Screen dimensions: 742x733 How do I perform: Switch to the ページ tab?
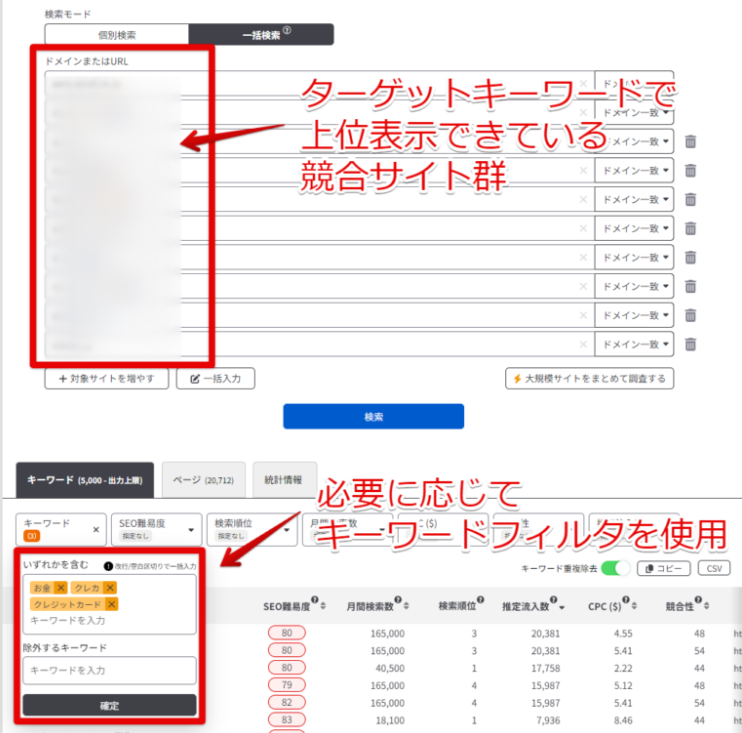[203, 480]
